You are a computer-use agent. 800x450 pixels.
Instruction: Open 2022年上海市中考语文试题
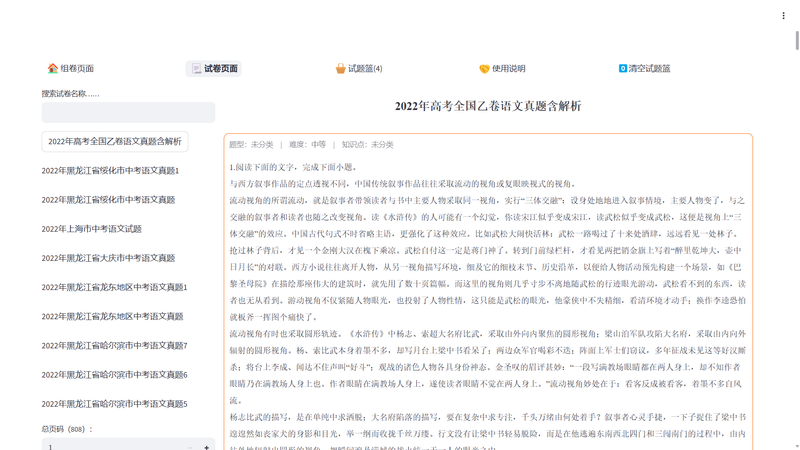92,229
